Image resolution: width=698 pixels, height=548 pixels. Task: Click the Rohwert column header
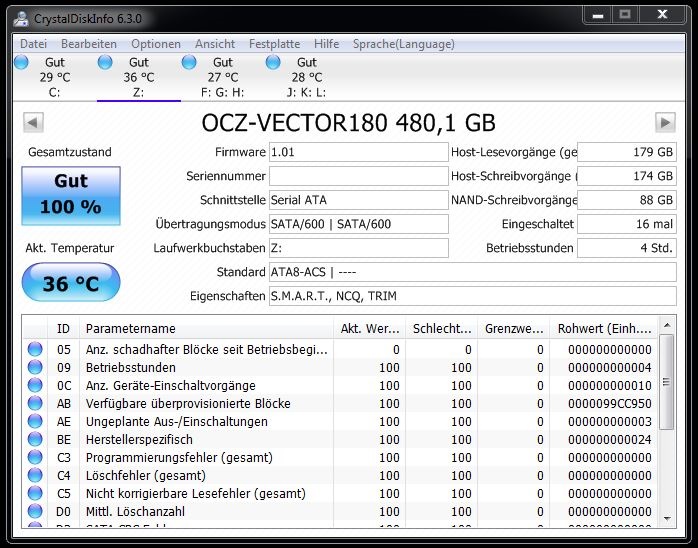[x=604, y=329]
